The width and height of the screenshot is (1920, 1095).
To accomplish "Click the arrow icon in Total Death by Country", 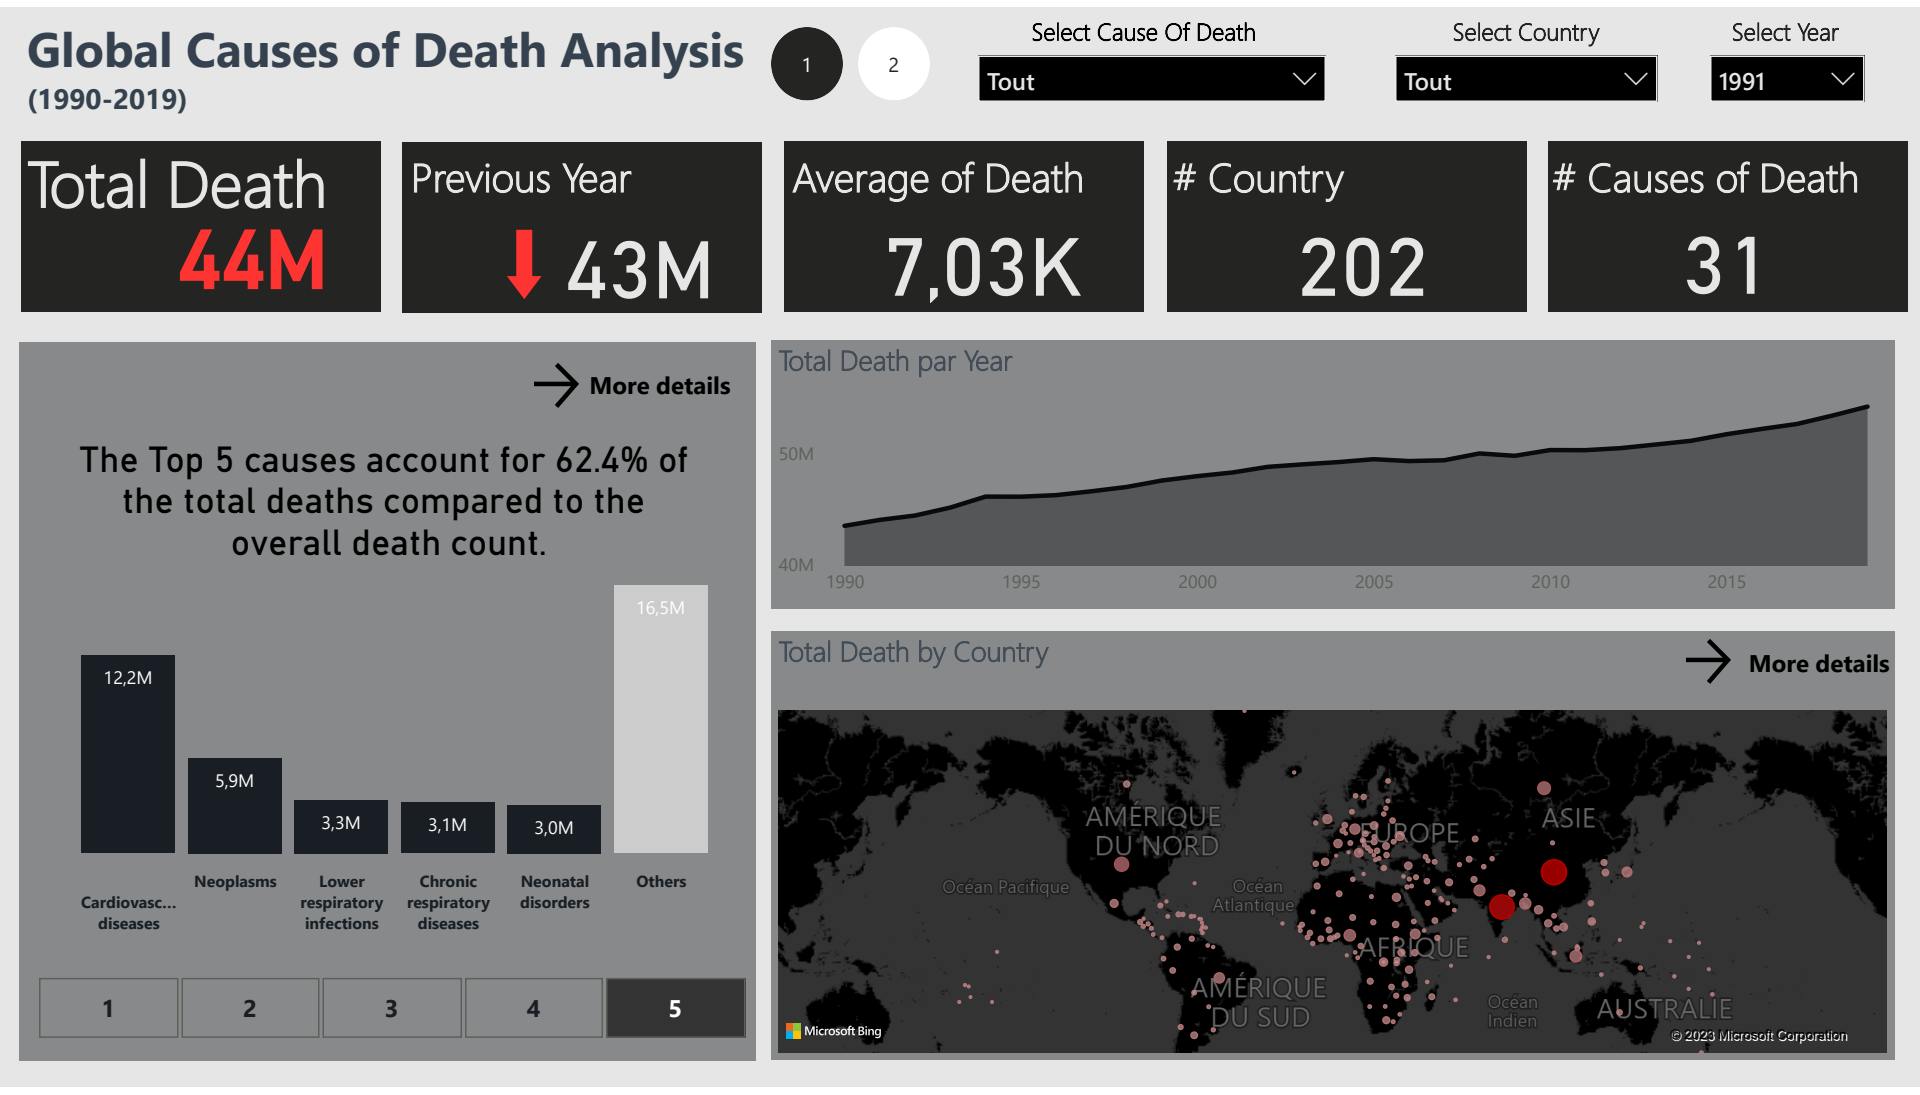I will point(1707,662).
